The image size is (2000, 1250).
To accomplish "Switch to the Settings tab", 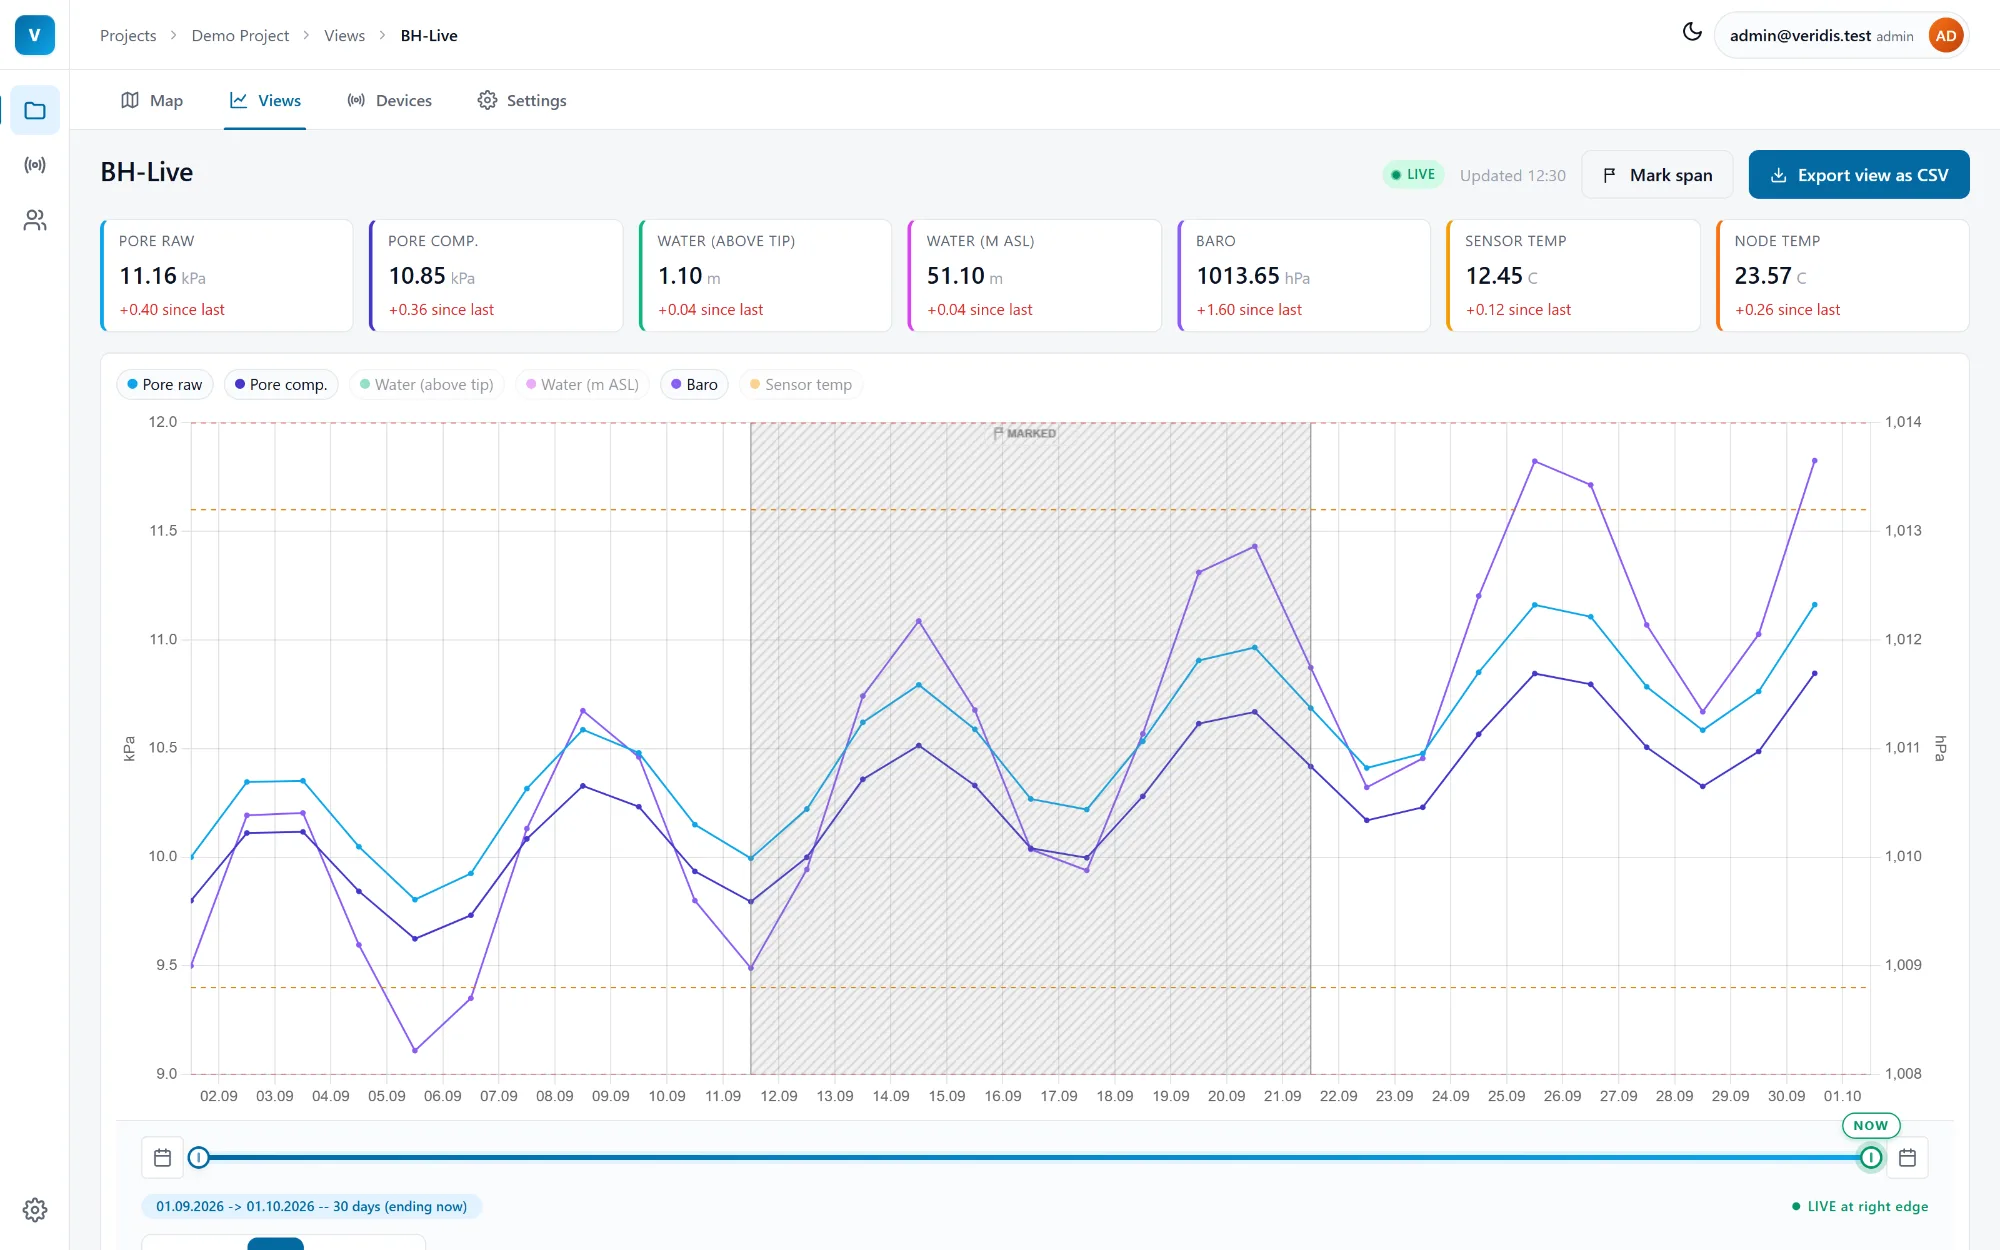I will pos(522,100).
